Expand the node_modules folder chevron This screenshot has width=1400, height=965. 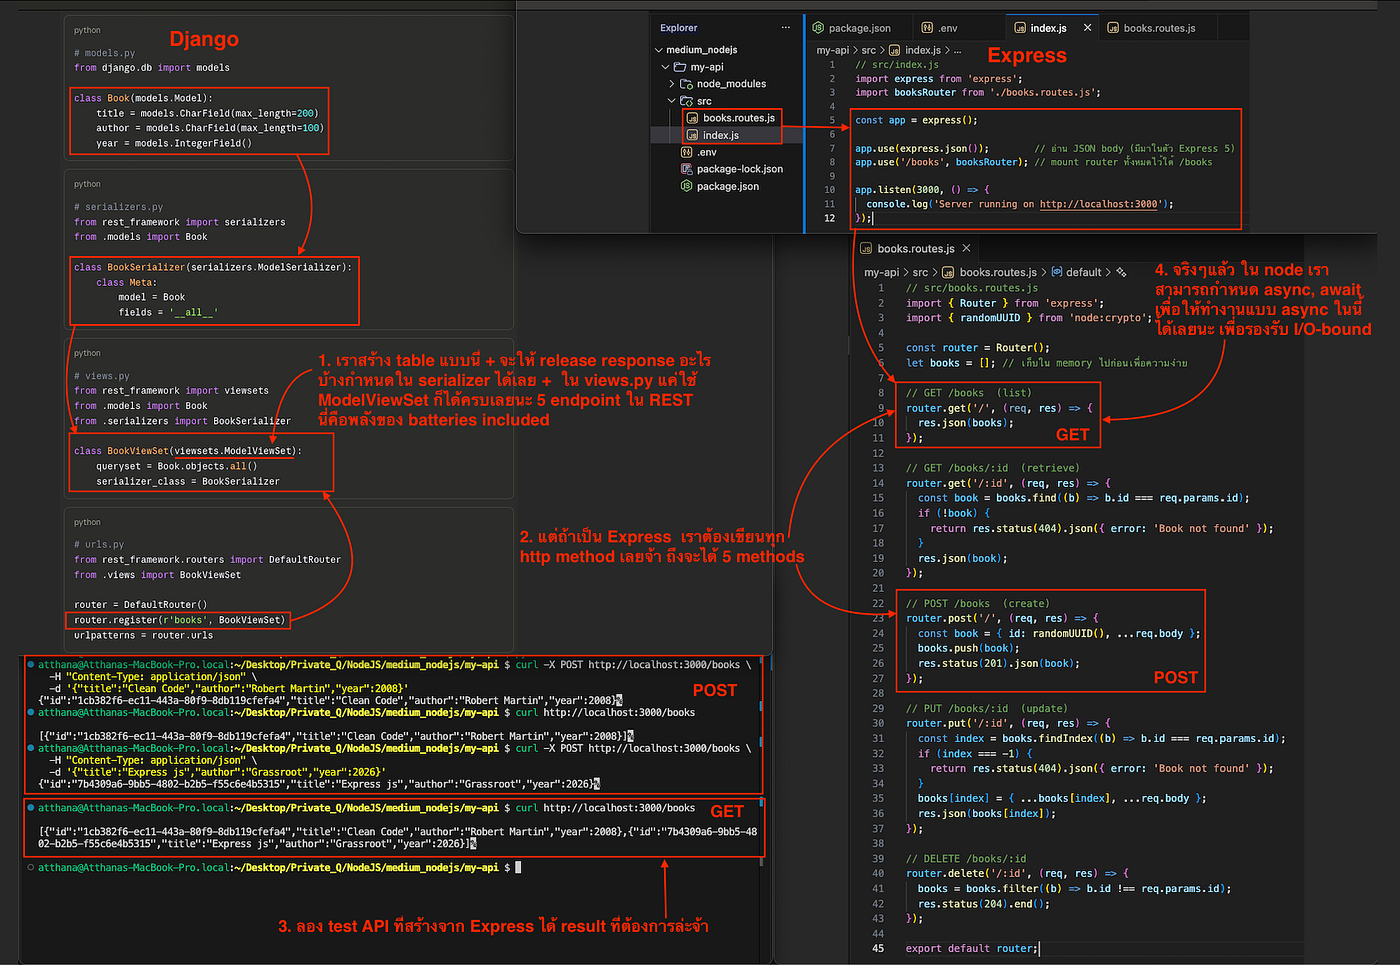672,84
